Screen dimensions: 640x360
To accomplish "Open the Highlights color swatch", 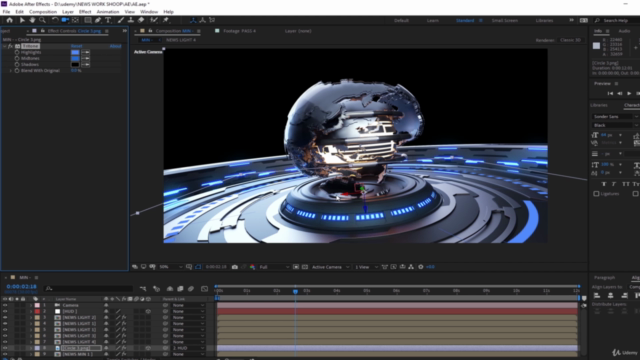I will [75, 52].
